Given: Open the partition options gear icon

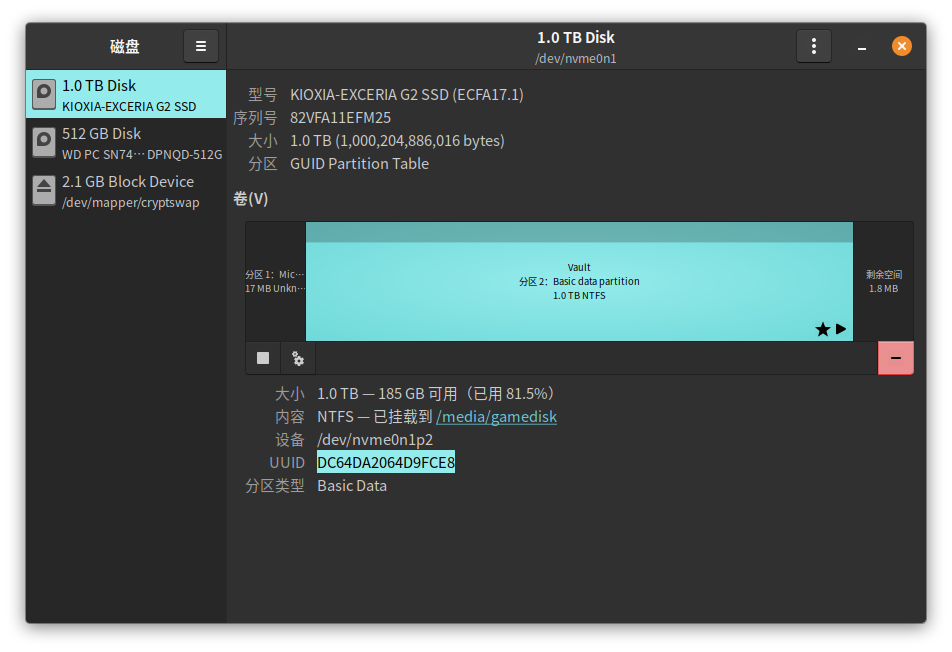Looking at the screenshot, I should coord(298,358).
